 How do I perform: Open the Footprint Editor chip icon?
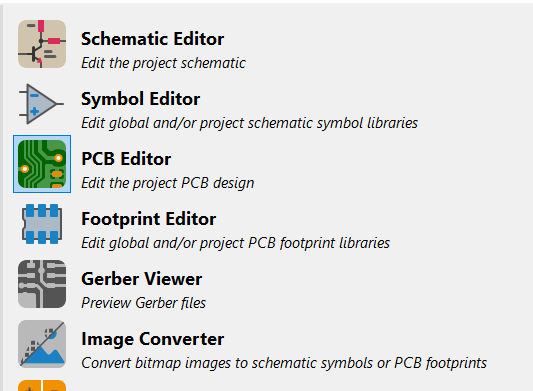(42, 224)
